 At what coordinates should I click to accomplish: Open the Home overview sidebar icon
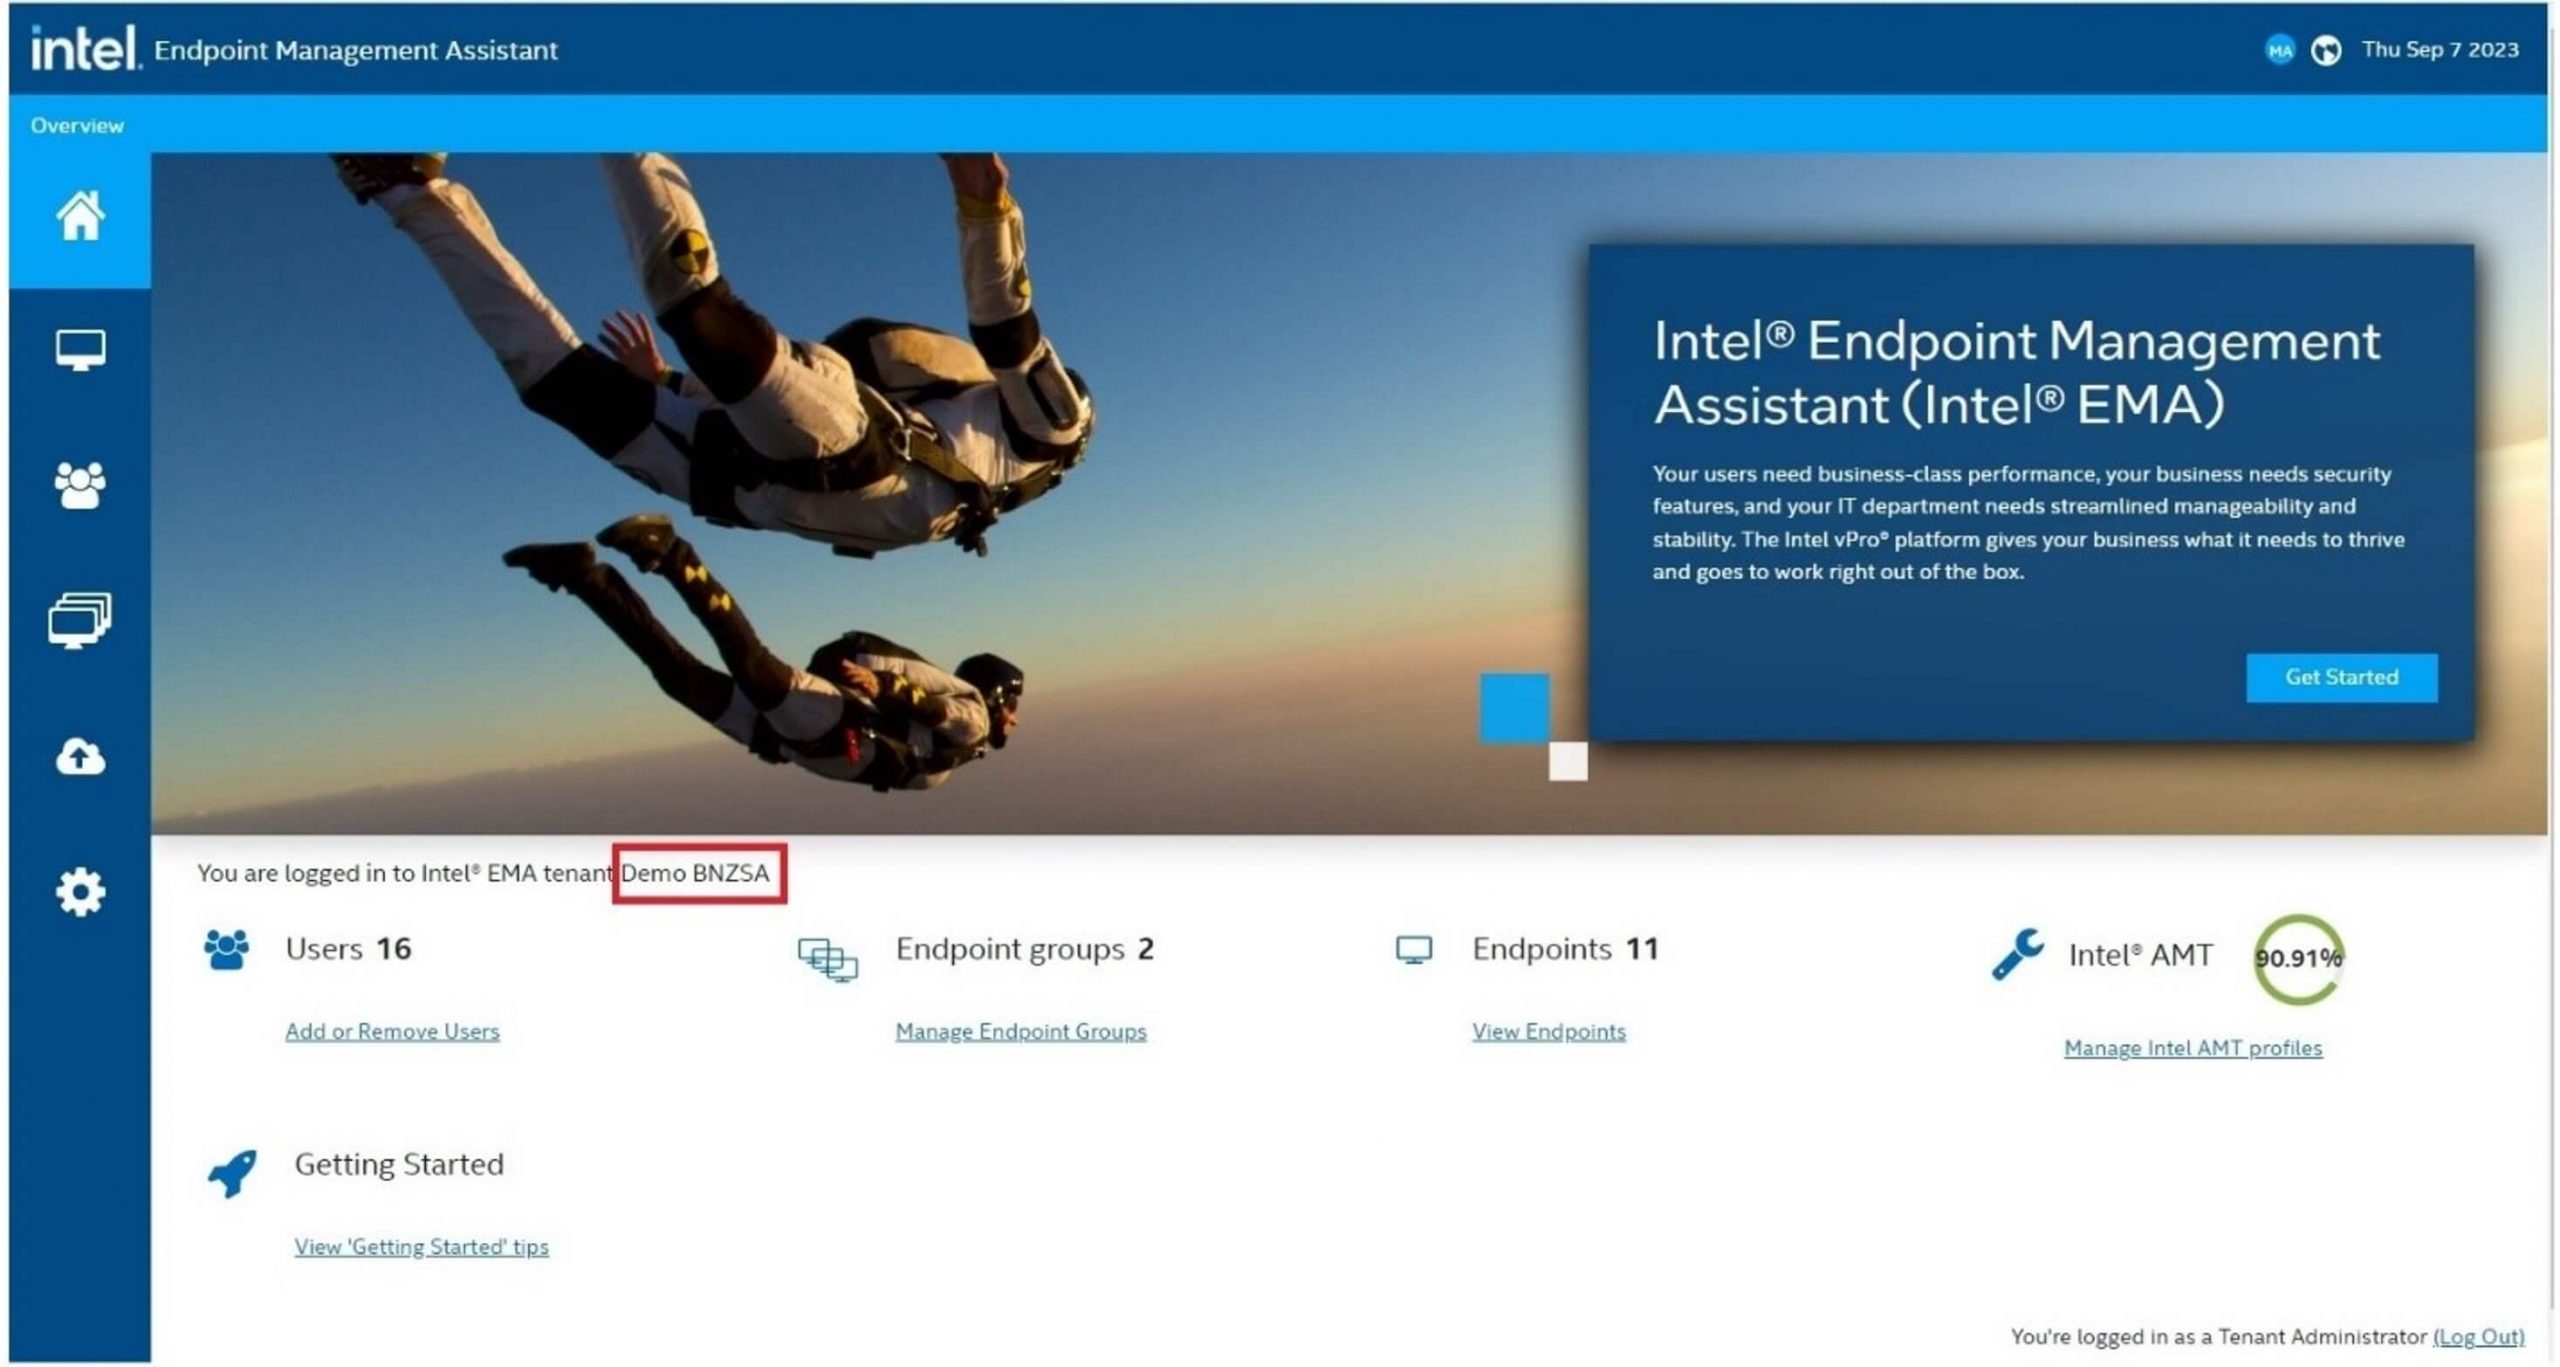coord(80,216)
